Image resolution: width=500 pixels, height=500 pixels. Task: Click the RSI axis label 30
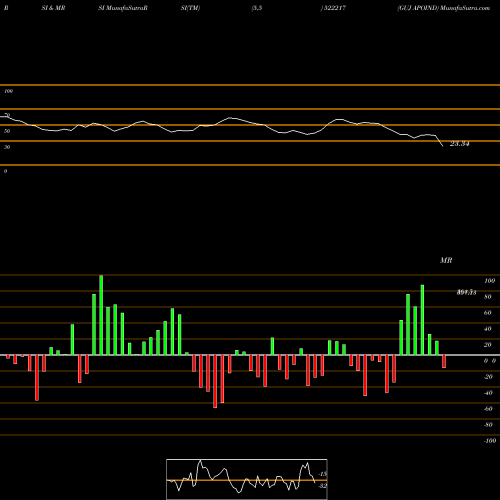pyautogui.click(x=7, y=147)
